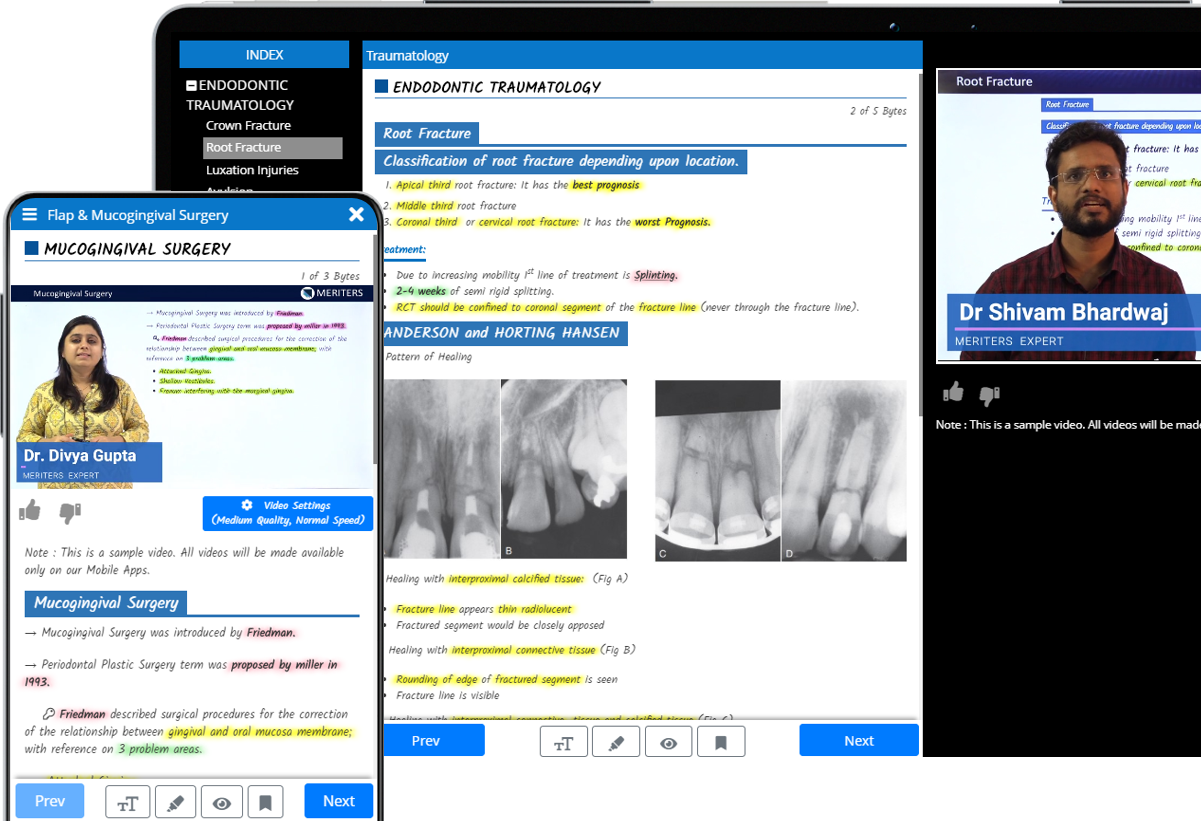The width and height of the screenshot is (1201, 821).
Task: Click 'Classification of root fracture' heading
Action: coord(561,161)
